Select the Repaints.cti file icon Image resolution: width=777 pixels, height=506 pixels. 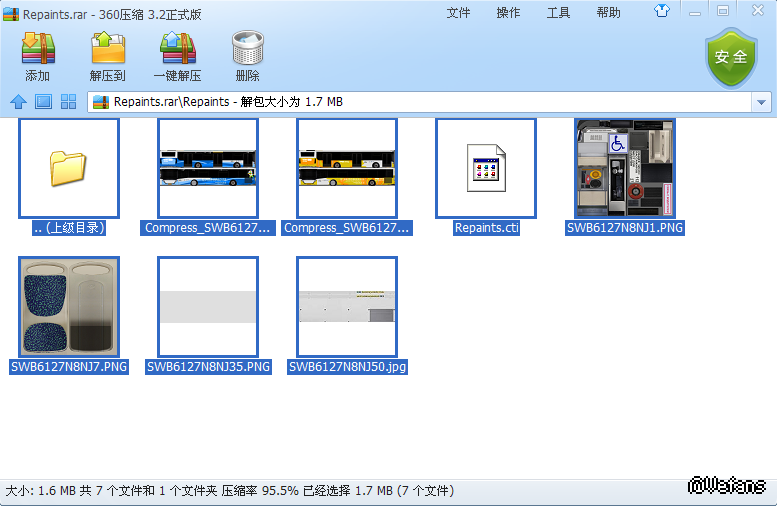click(486, 169)
